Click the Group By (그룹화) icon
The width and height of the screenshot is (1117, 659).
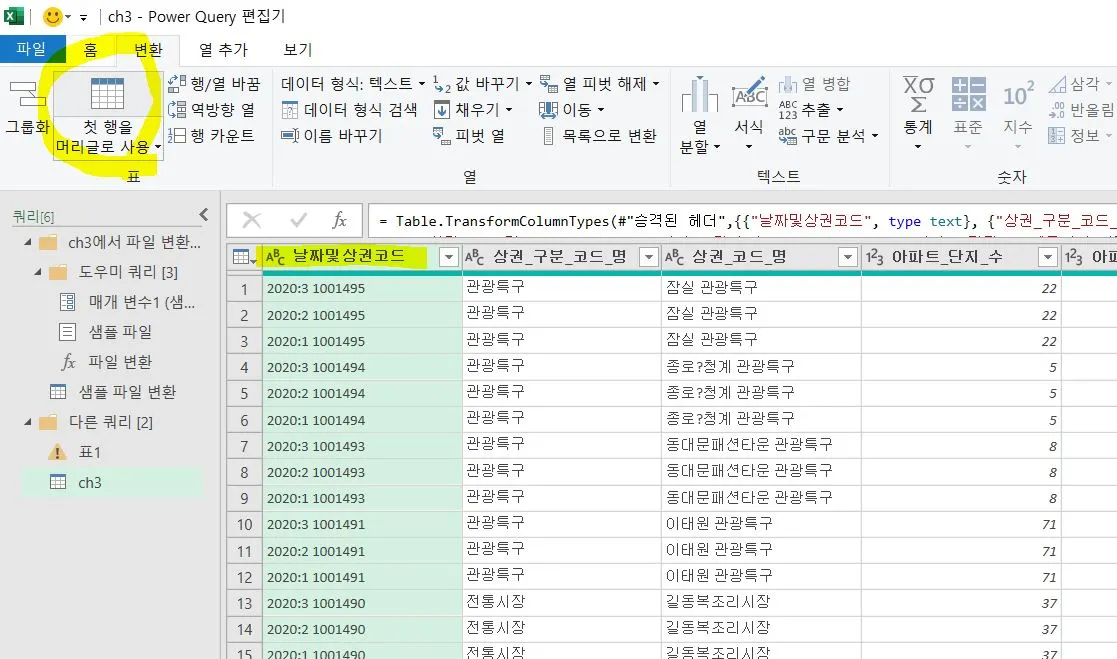point(27,93)
